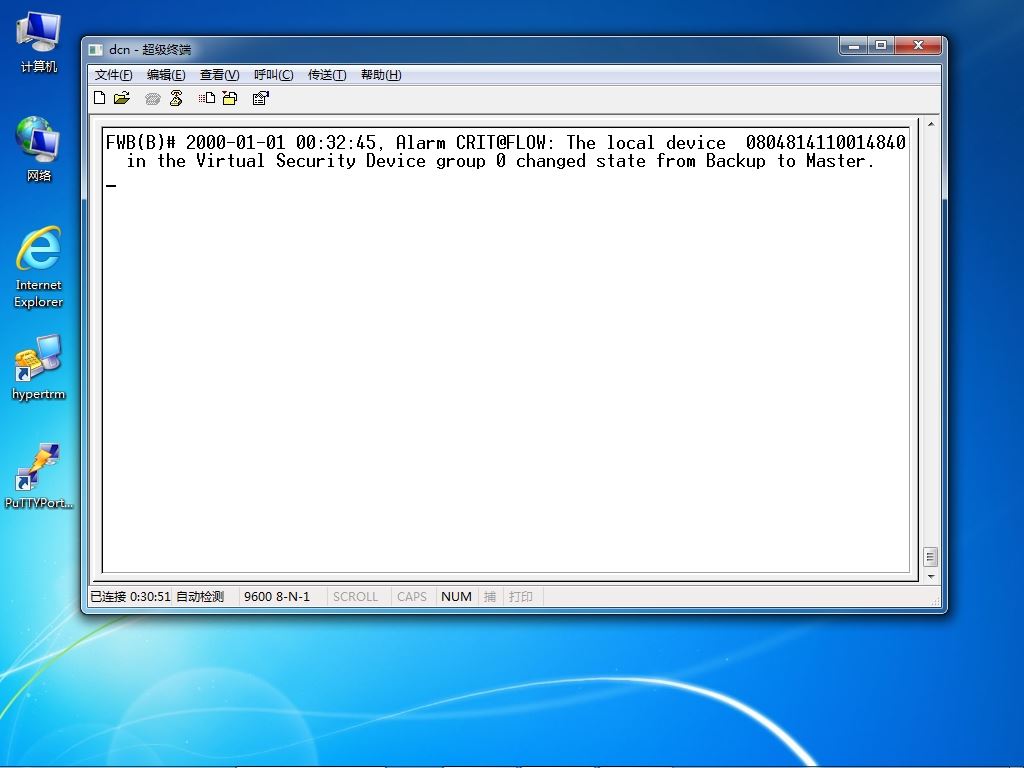Click the terminal scrollbar down arrow
The width and height of the screenshot is (1024, 768).
point(931,577)
